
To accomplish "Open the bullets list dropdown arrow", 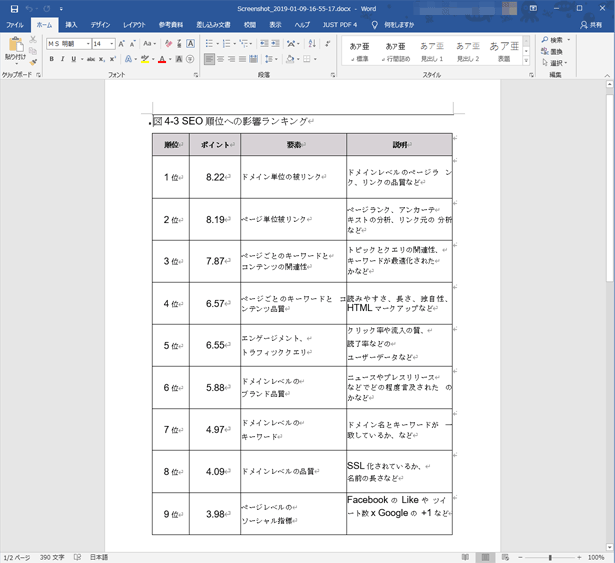I will click(x=218, y=44).
